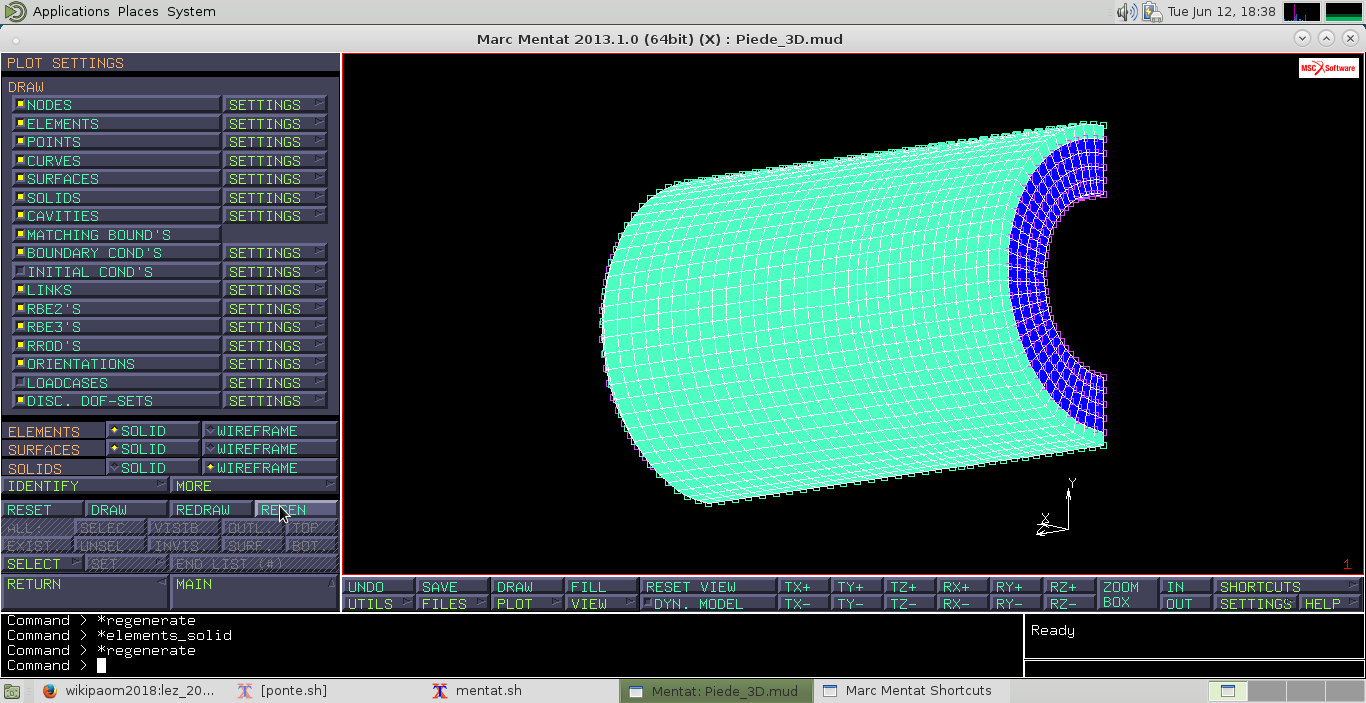Toggle drawing of NODES
Image resolution: width=1366 pixels, height=703 pixels.
(x=116, y=105)
